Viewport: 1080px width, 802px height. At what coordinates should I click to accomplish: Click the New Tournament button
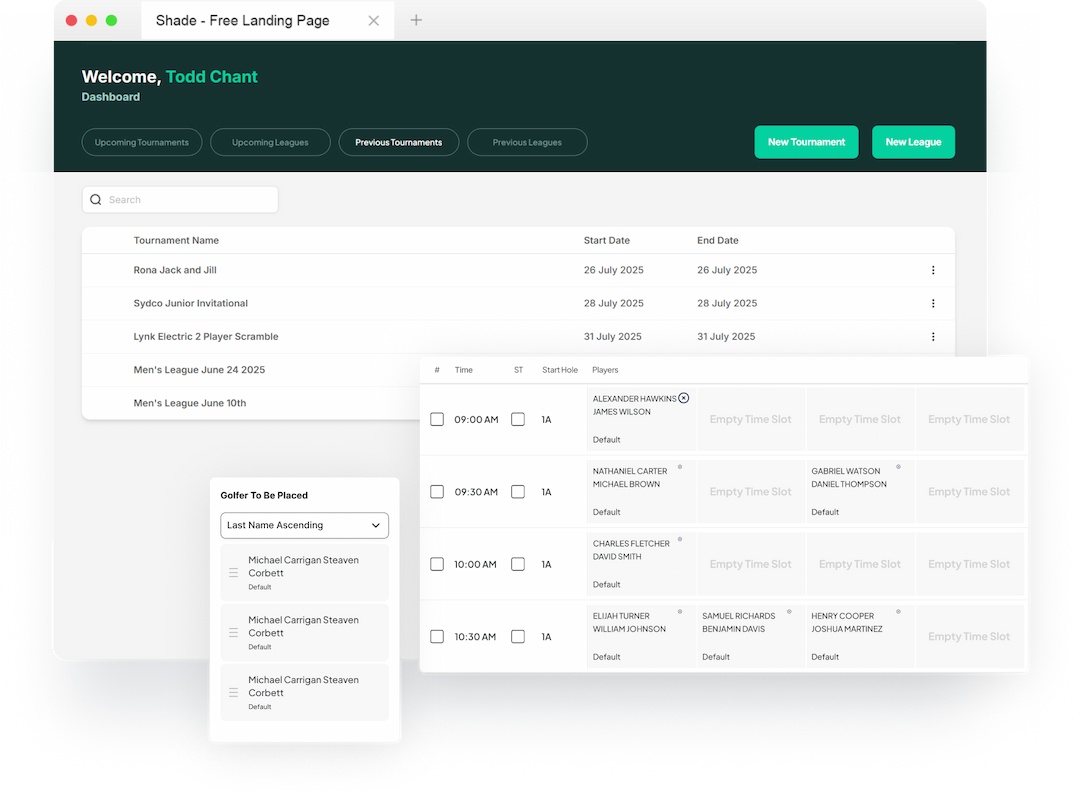tap(806, 142)
